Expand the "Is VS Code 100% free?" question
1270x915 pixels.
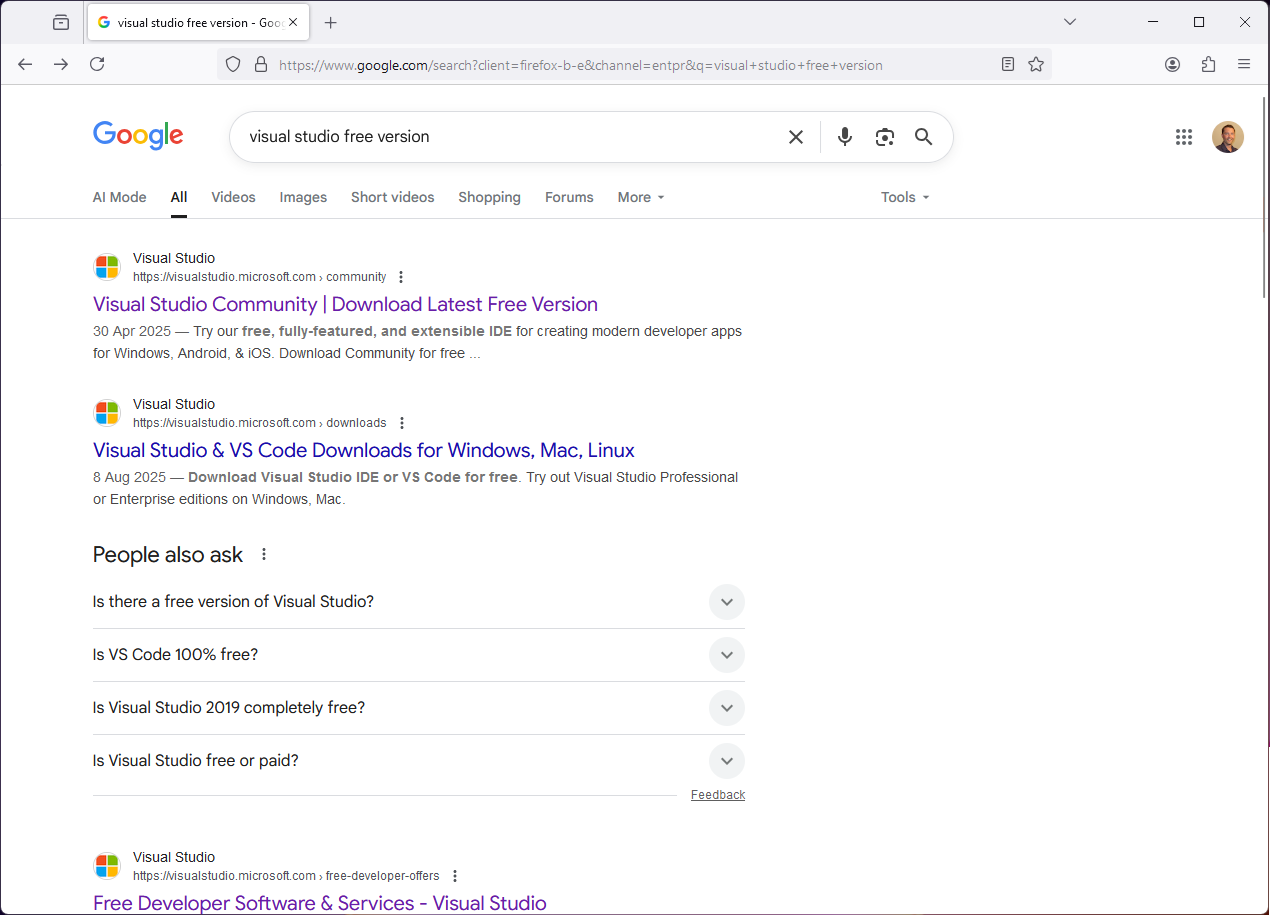point(727,655)
